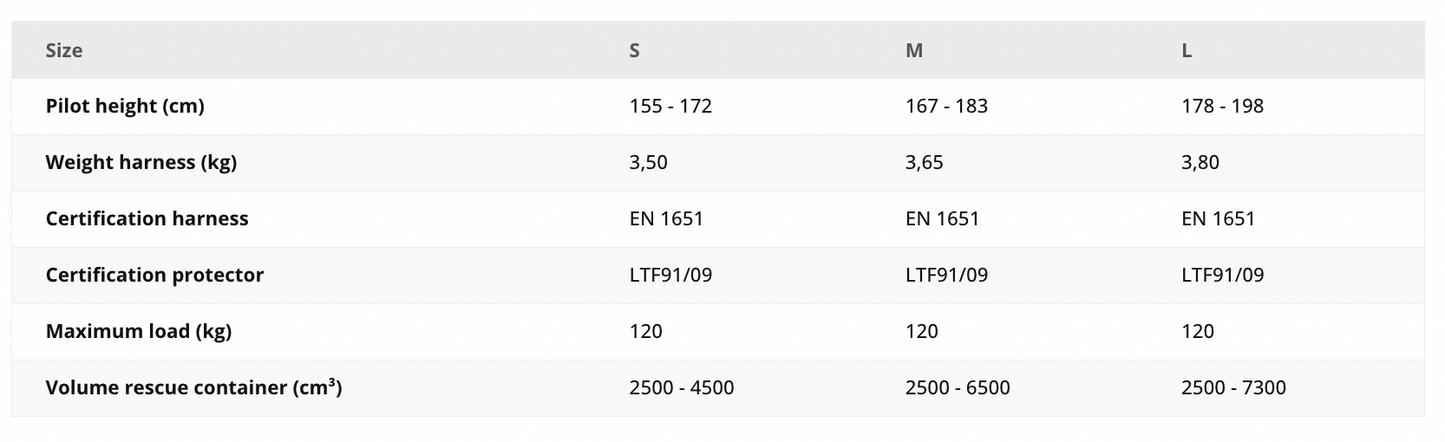Click the Volume rescue container row label
This screenshot has width=1445, height=442.
click(x=194, y=387)
